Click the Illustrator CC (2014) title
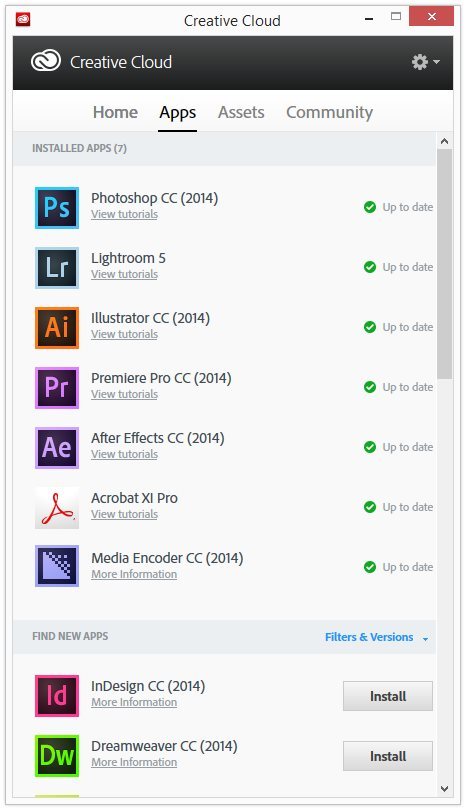Screen dimensions: 466x810 pyautogui.click(x=150, y=318)
